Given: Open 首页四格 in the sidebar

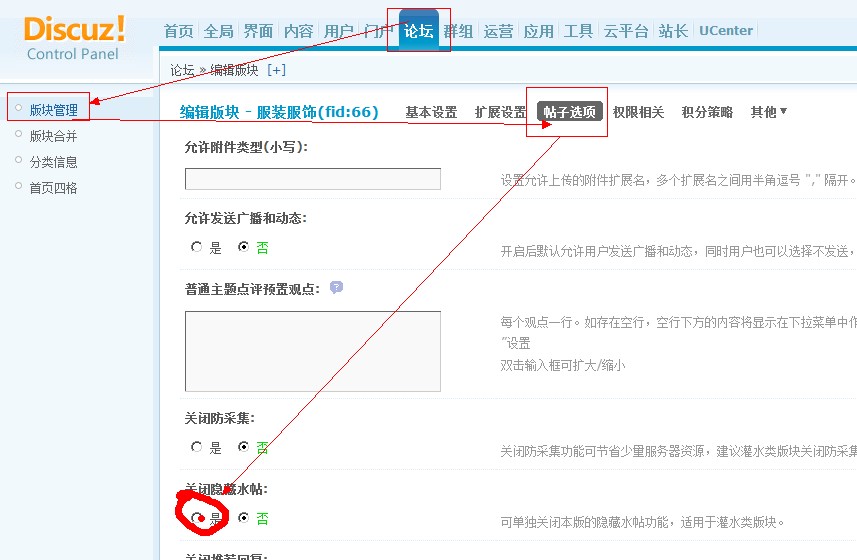Looking at the screenshot, I should coord(54,188).
